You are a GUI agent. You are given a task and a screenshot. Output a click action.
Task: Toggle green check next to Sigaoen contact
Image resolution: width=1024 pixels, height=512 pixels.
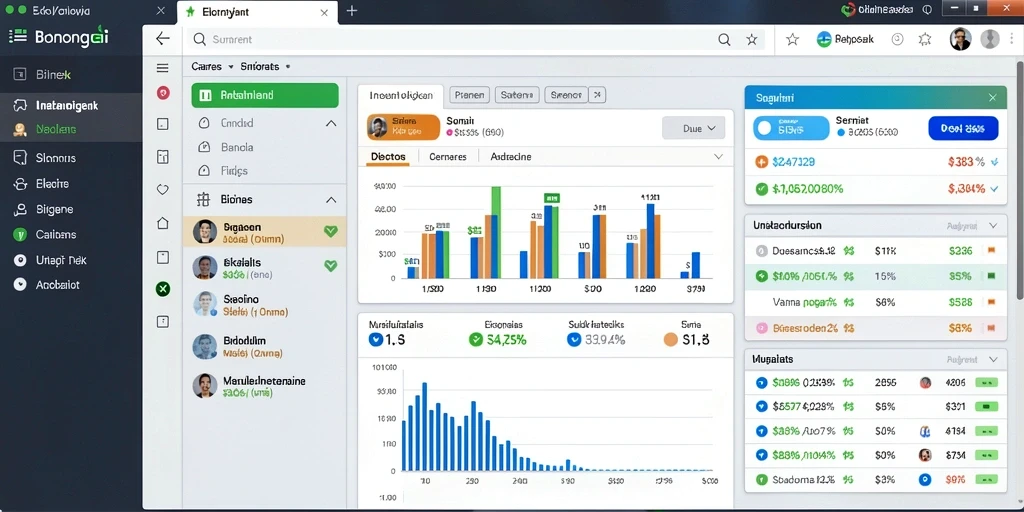click(330, 231)
